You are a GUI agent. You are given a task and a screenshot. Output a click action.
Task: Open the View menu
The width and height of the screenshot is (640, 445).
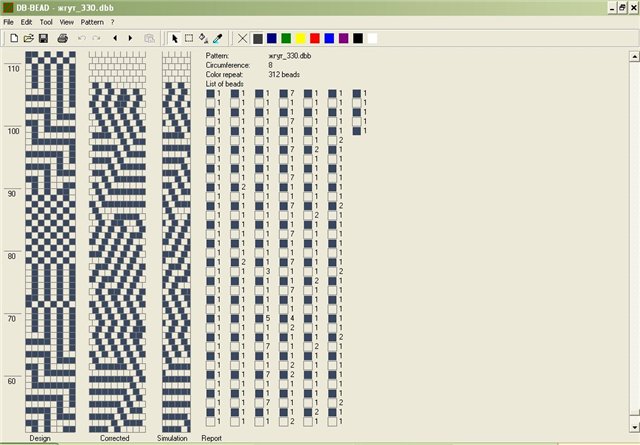(67, 22)
